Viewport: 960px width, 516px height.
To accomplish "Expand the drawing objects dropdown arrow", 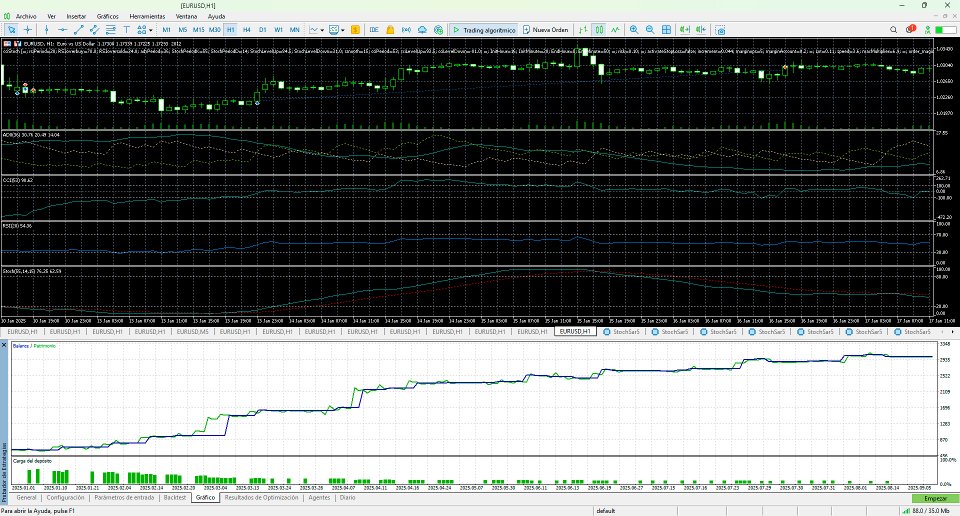I will pos(151,30).
